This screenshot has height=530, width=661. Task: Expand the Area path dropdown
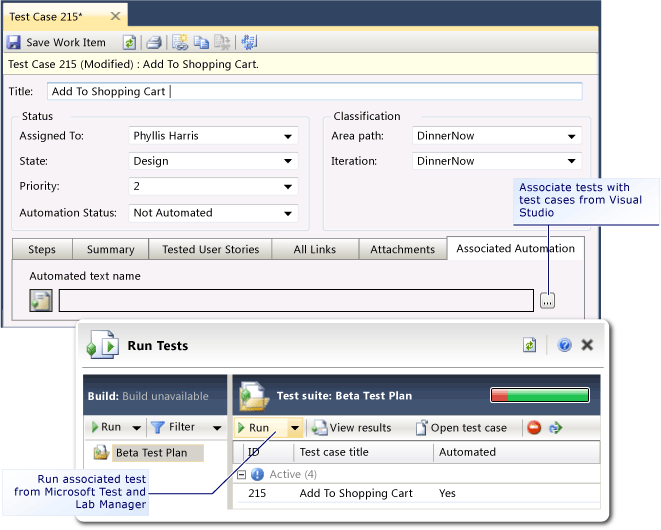[x=572, y=136]
